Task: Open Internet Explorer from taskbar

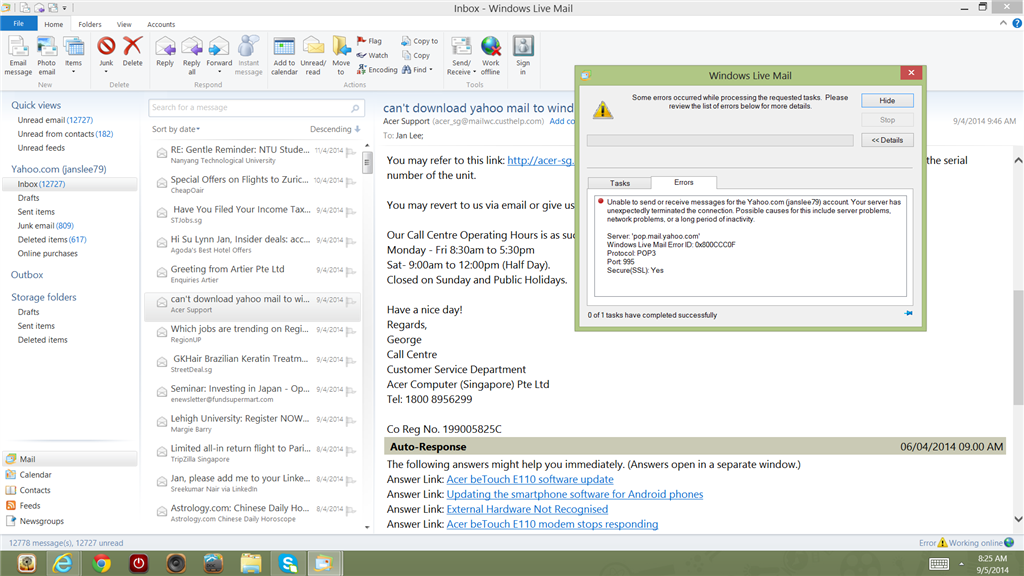Action: (x=63, y=563)
